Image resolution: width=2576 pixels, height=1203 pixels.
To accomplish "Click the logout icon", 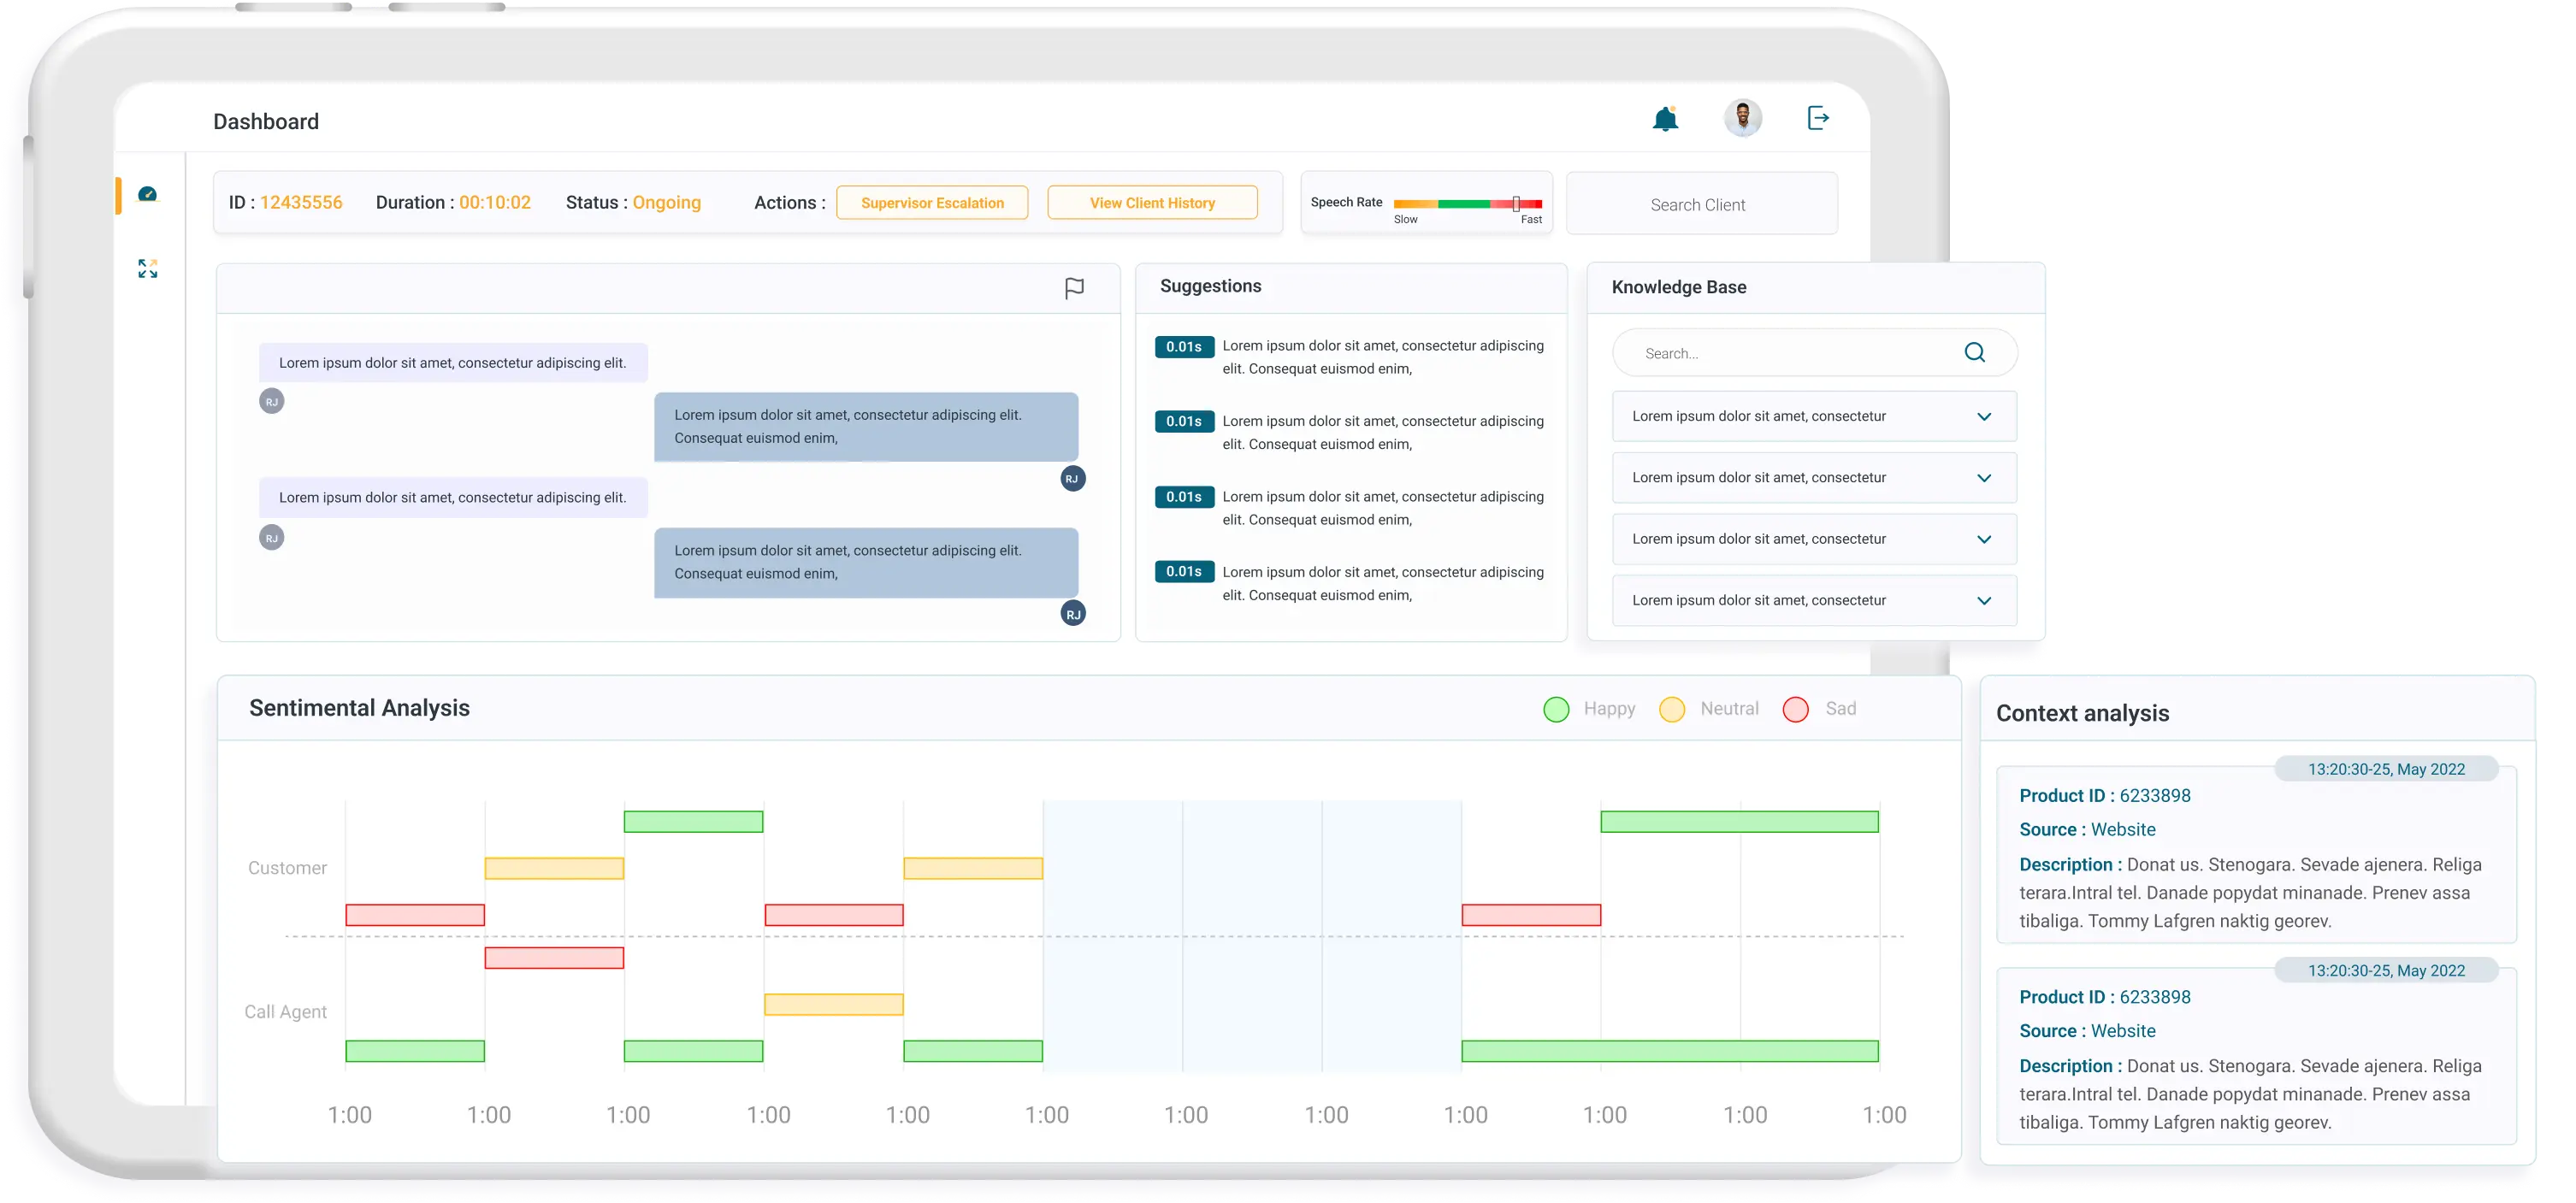I will 1818,118.
